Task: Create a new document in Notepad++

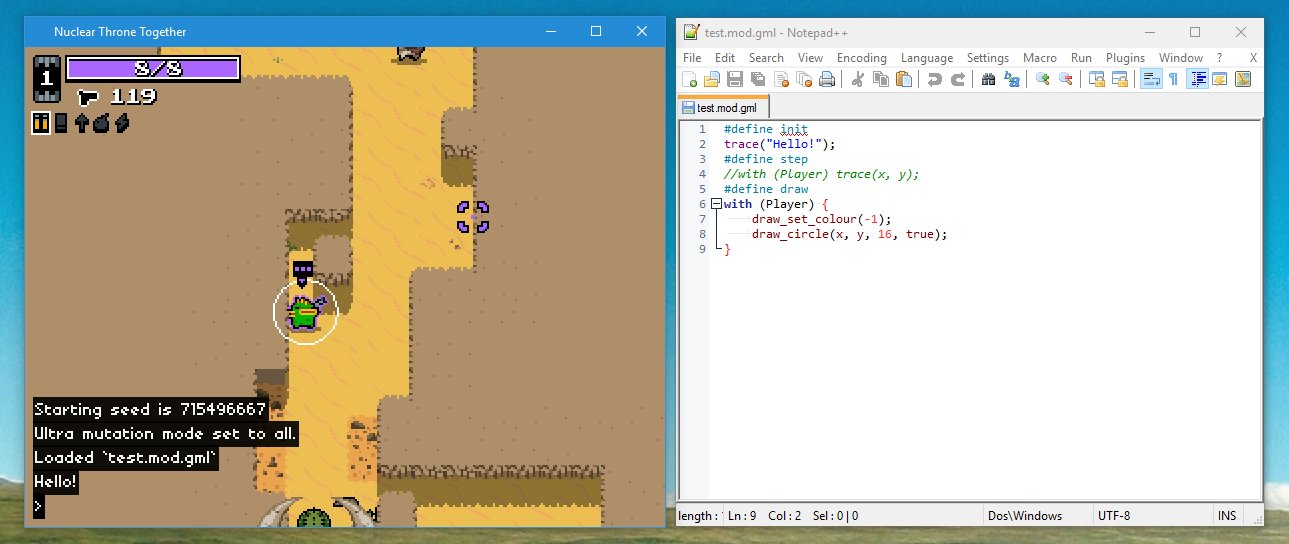Action: coord(690,80)
